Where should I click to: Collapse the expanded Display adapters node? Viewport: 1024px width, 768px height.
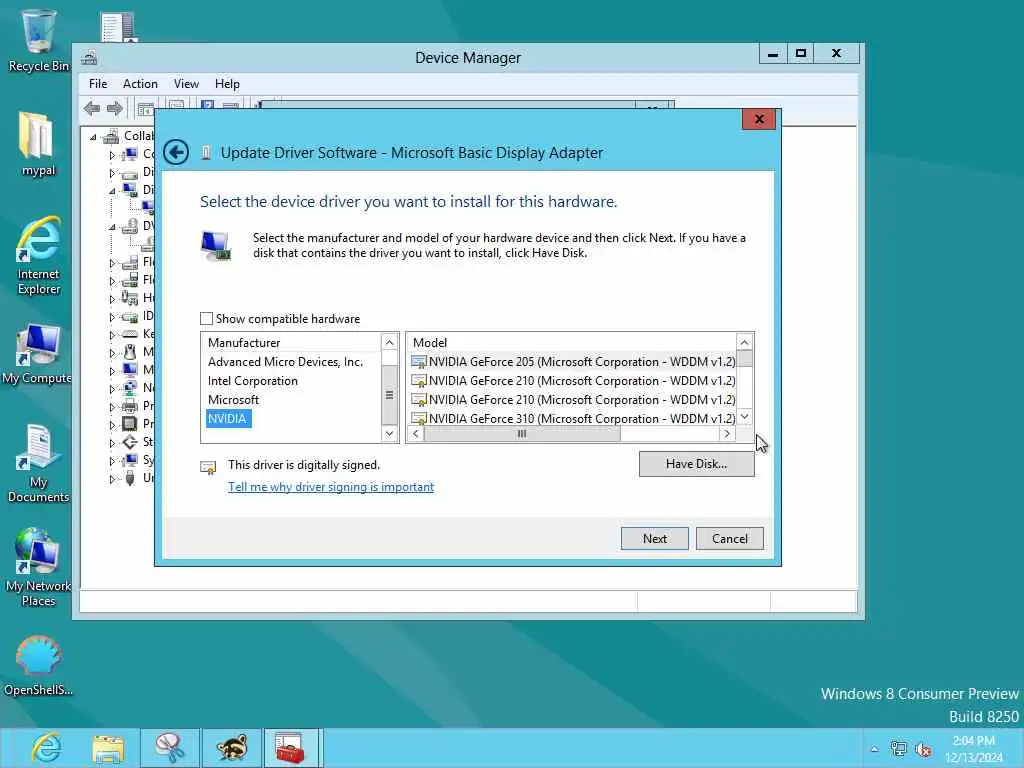pos(112,191)
